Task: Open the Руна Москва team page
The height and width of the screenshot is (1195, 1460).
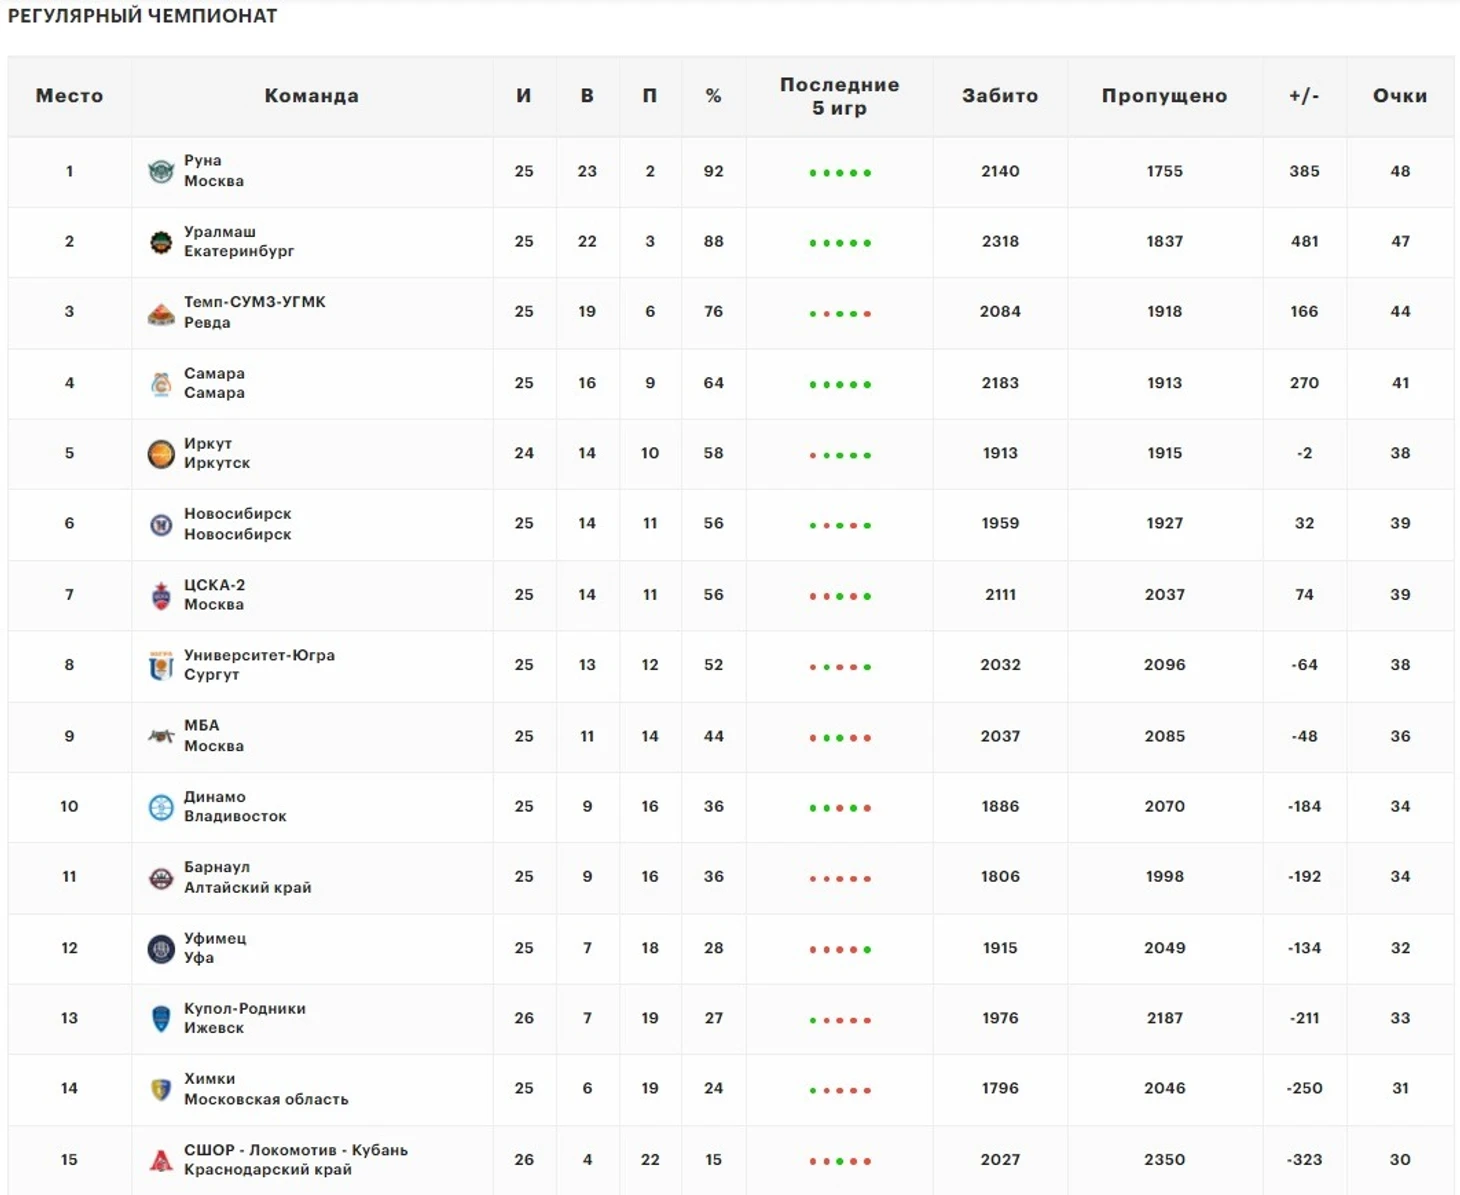Action: click(x=214, y=171)
